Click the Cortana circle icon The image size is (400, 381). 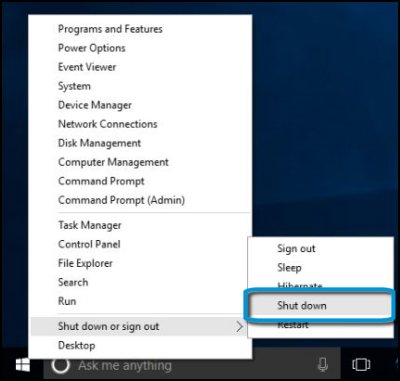[x=61, y=365]
